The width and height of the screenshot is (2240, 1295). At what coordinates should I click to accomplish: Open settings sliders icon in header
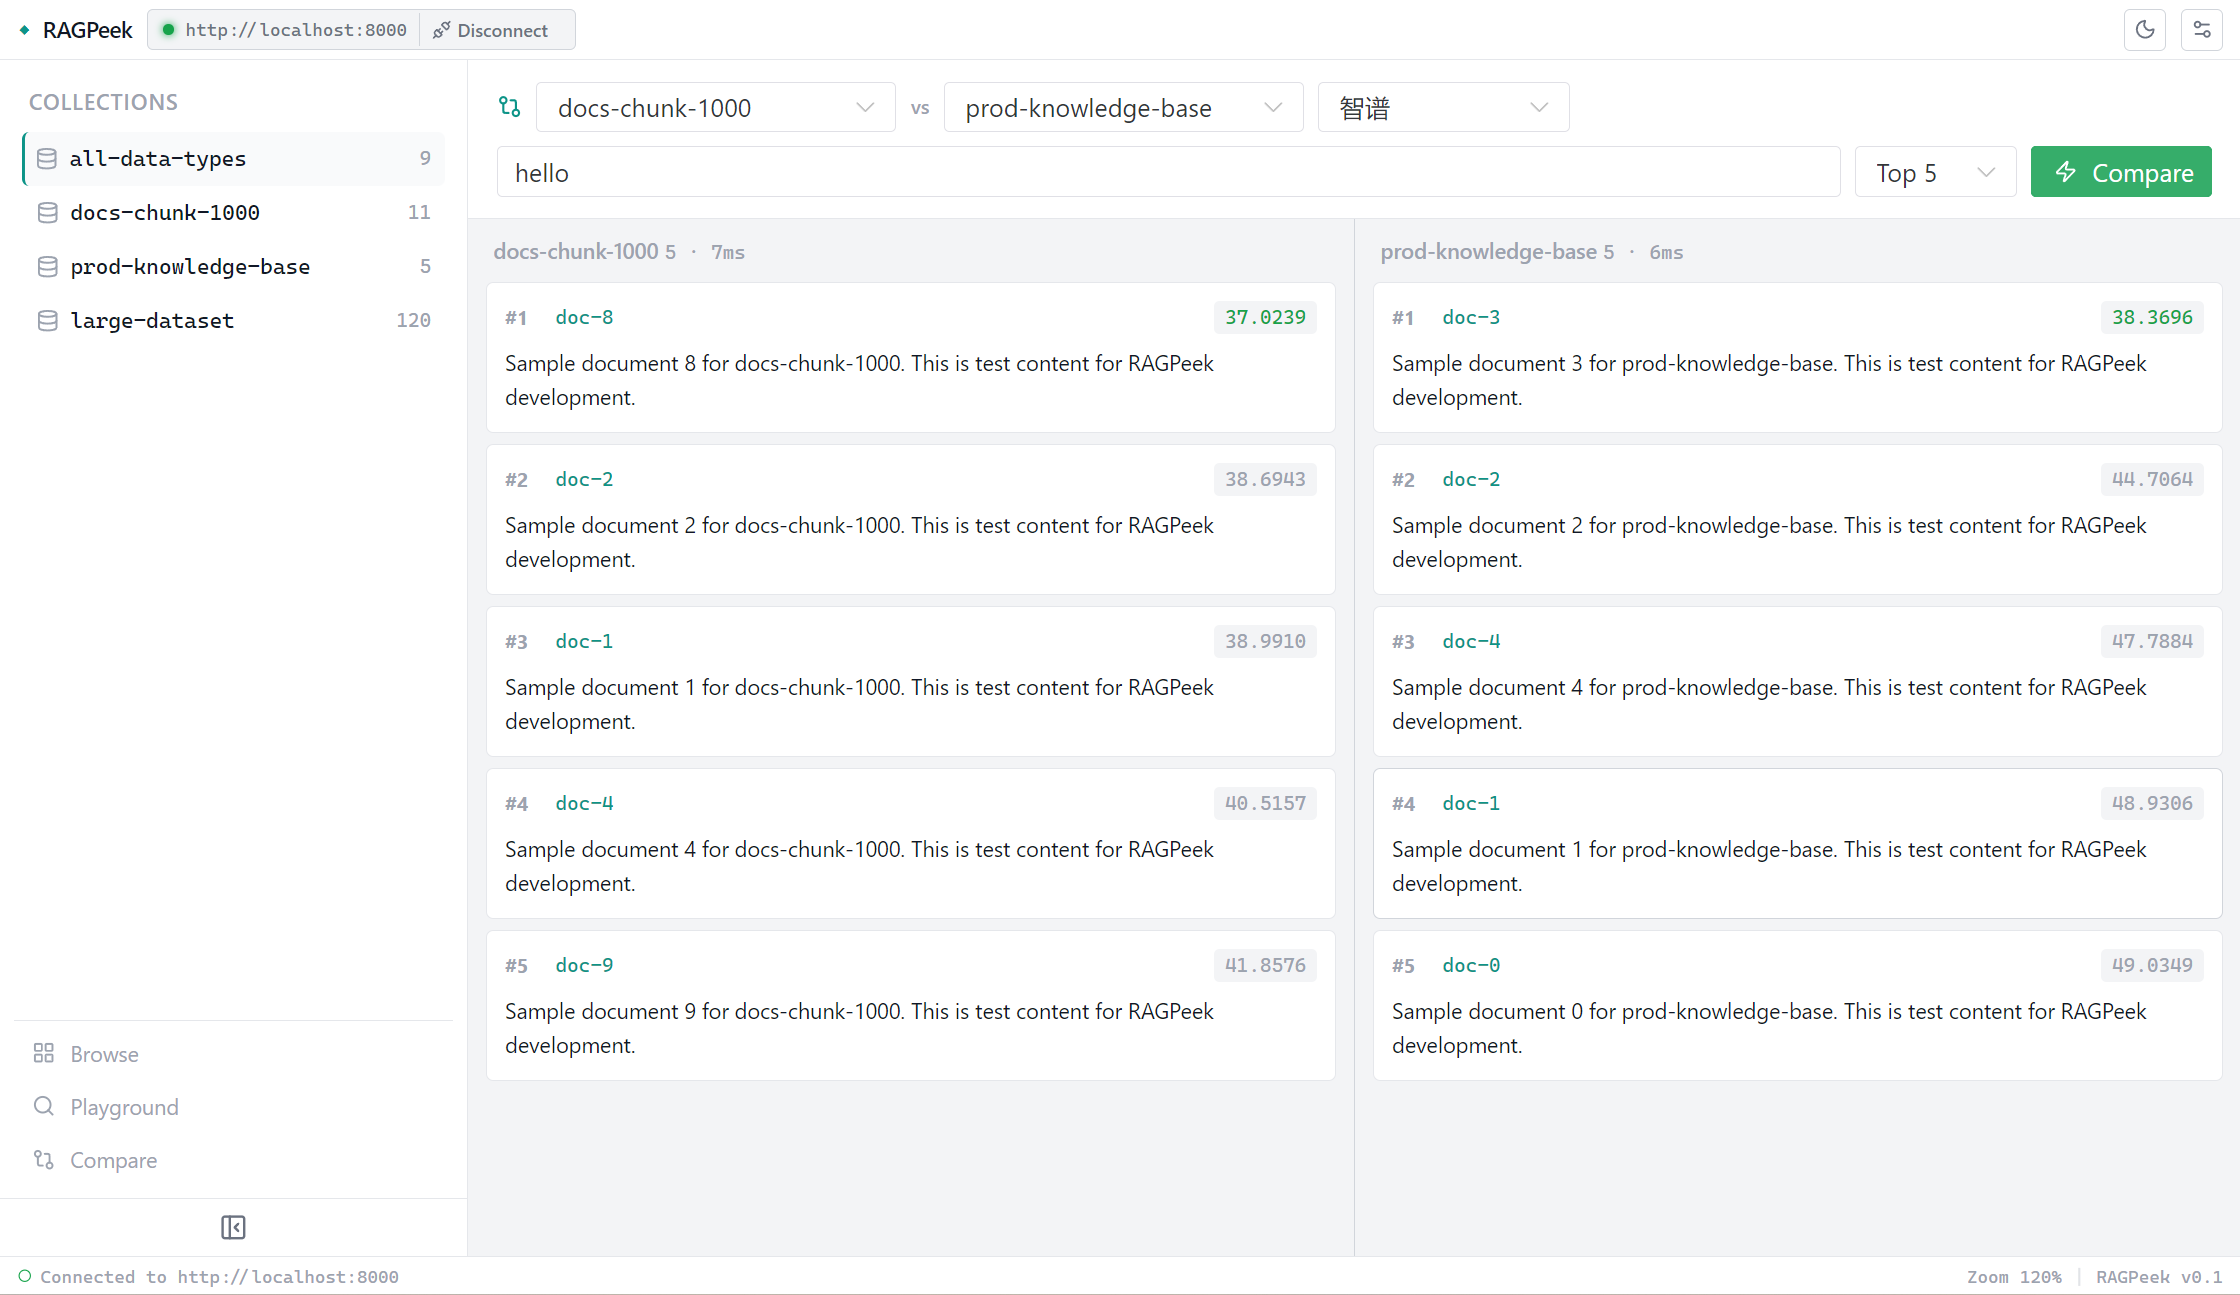pyautogui.click(x=2201, y=30)
